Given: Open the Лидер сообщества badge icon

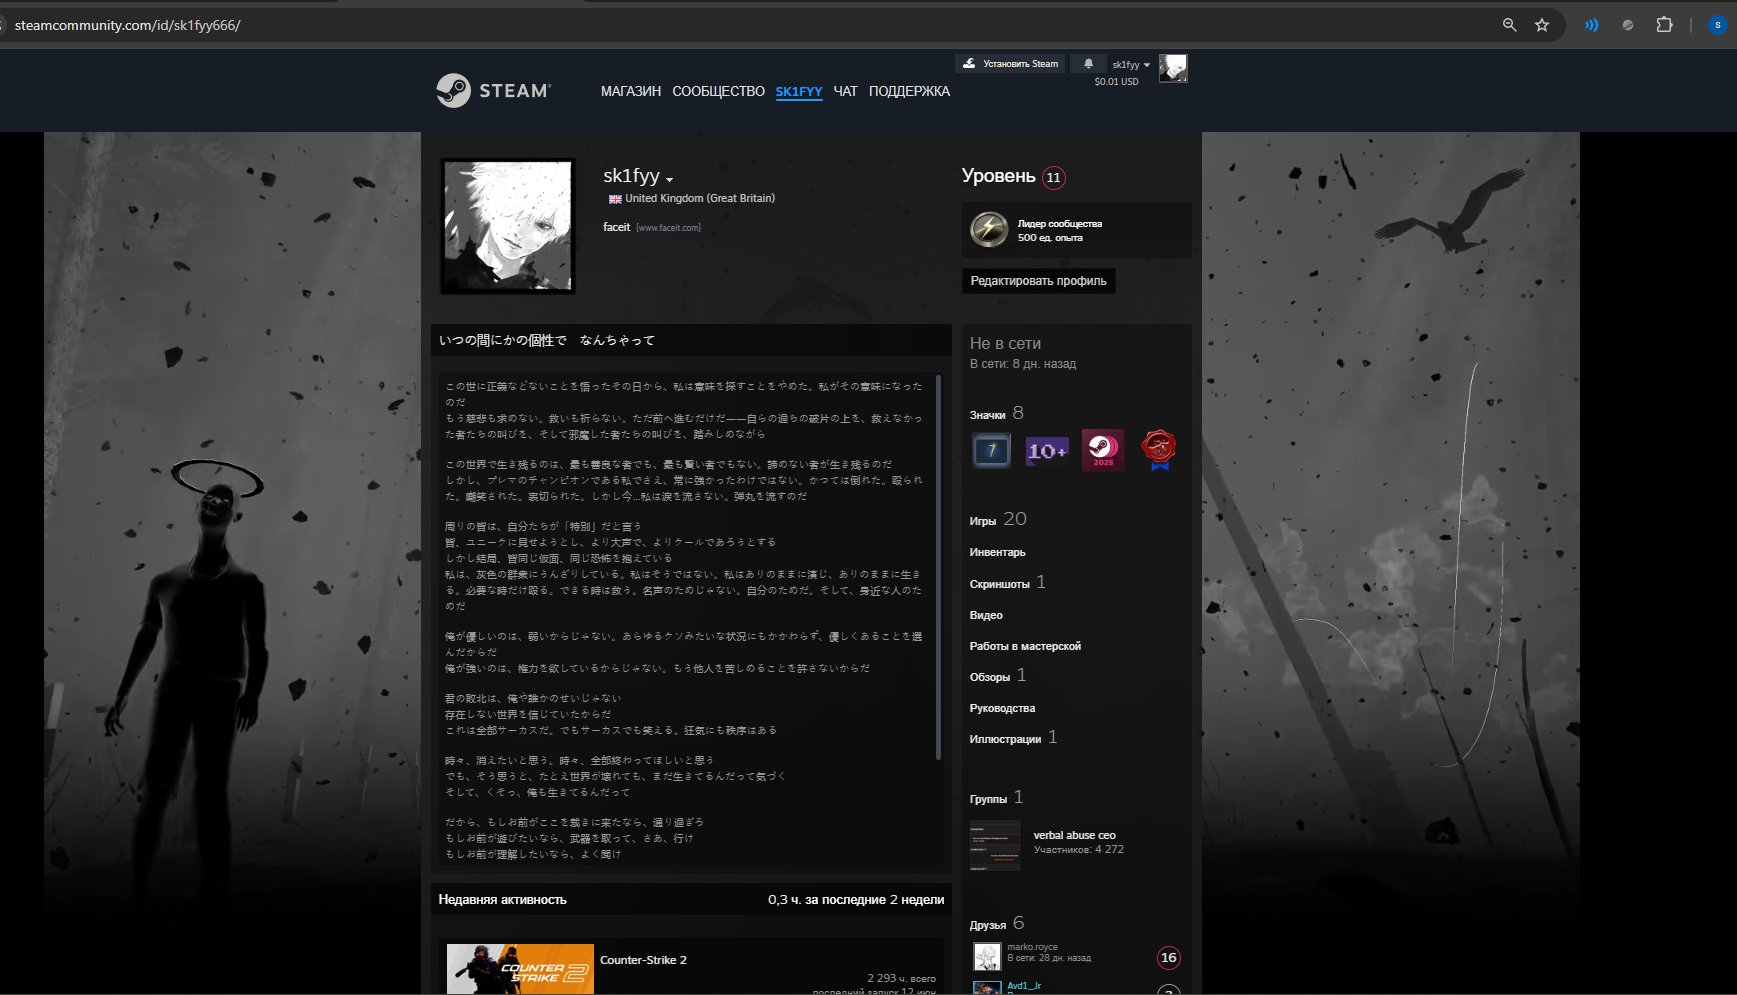Looking at the screenshot, I should 989,229.
